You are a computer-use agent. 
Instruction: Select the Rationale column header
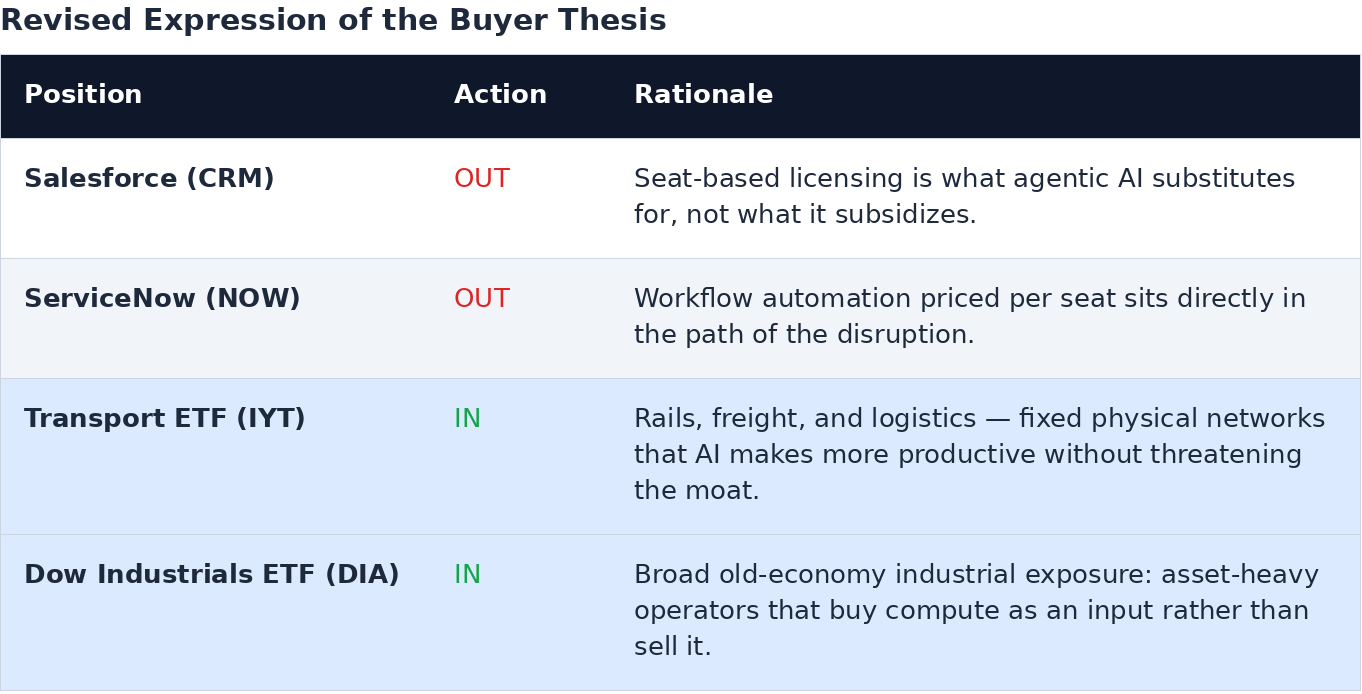click(x=703, y=96)
